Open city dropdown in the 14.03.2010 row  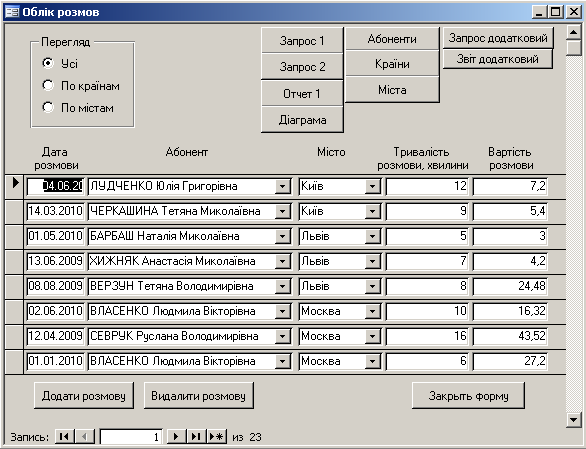373,211
